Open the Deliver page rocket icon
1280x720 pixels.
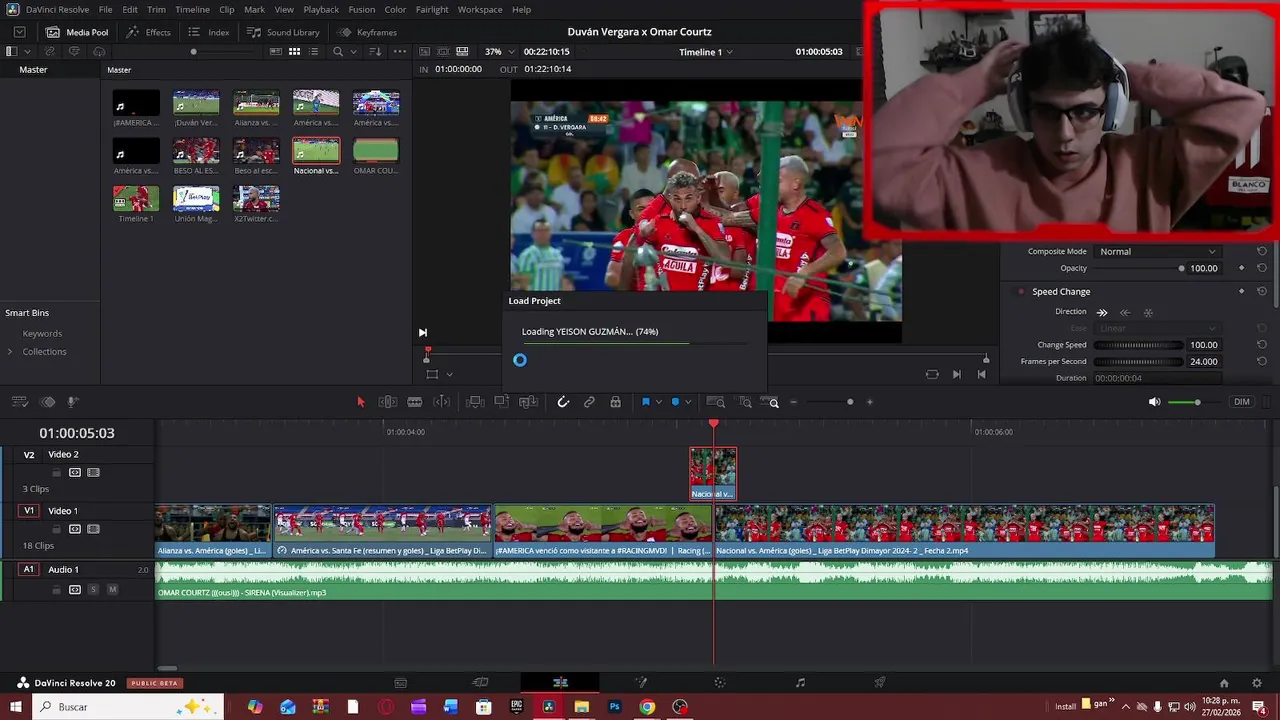[x=880, y=683]
